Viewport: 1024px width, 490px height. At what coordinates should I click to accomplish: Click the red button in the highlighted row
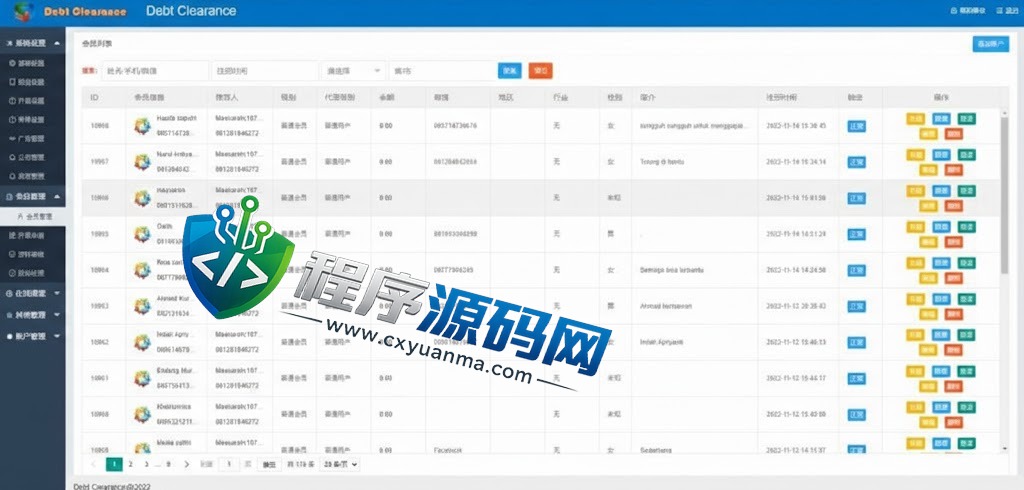(953, 206)
